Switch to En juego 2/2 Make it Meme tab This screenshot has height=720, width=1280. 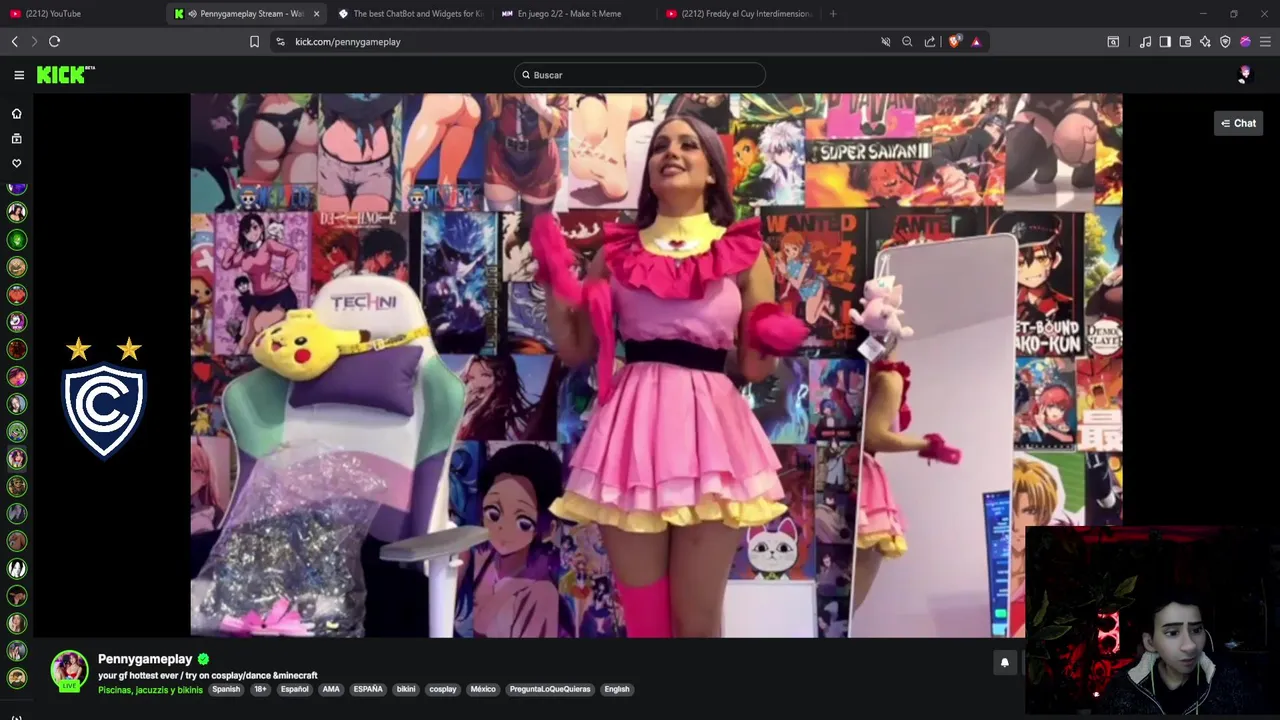574,14
